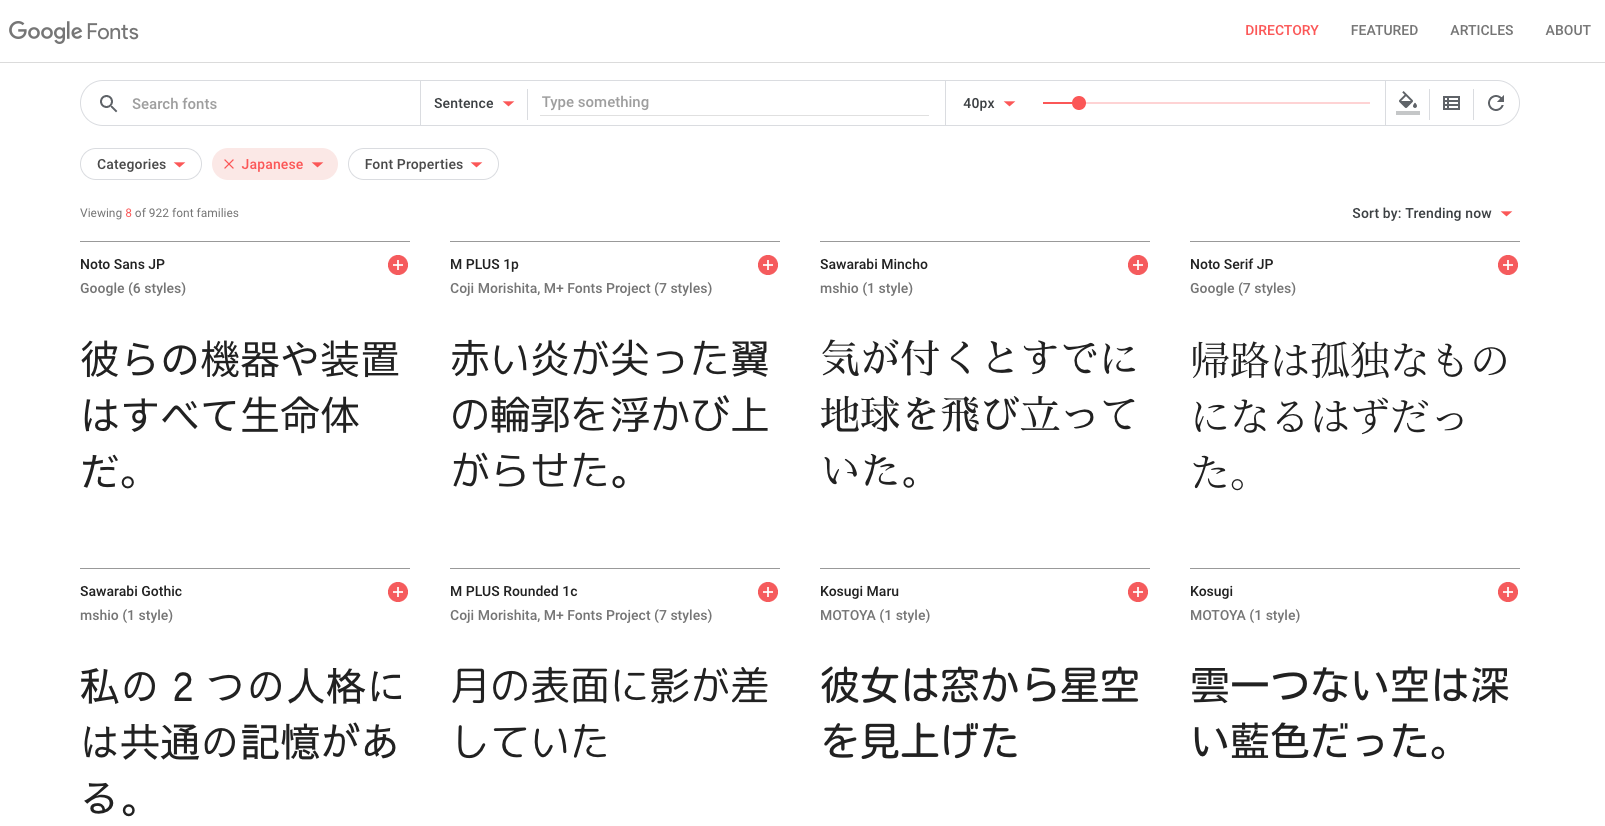The image size is (1605, 826).
Task: Go to the FEATURED tab
Action: pyautogui.click(x=1384, y=30)
